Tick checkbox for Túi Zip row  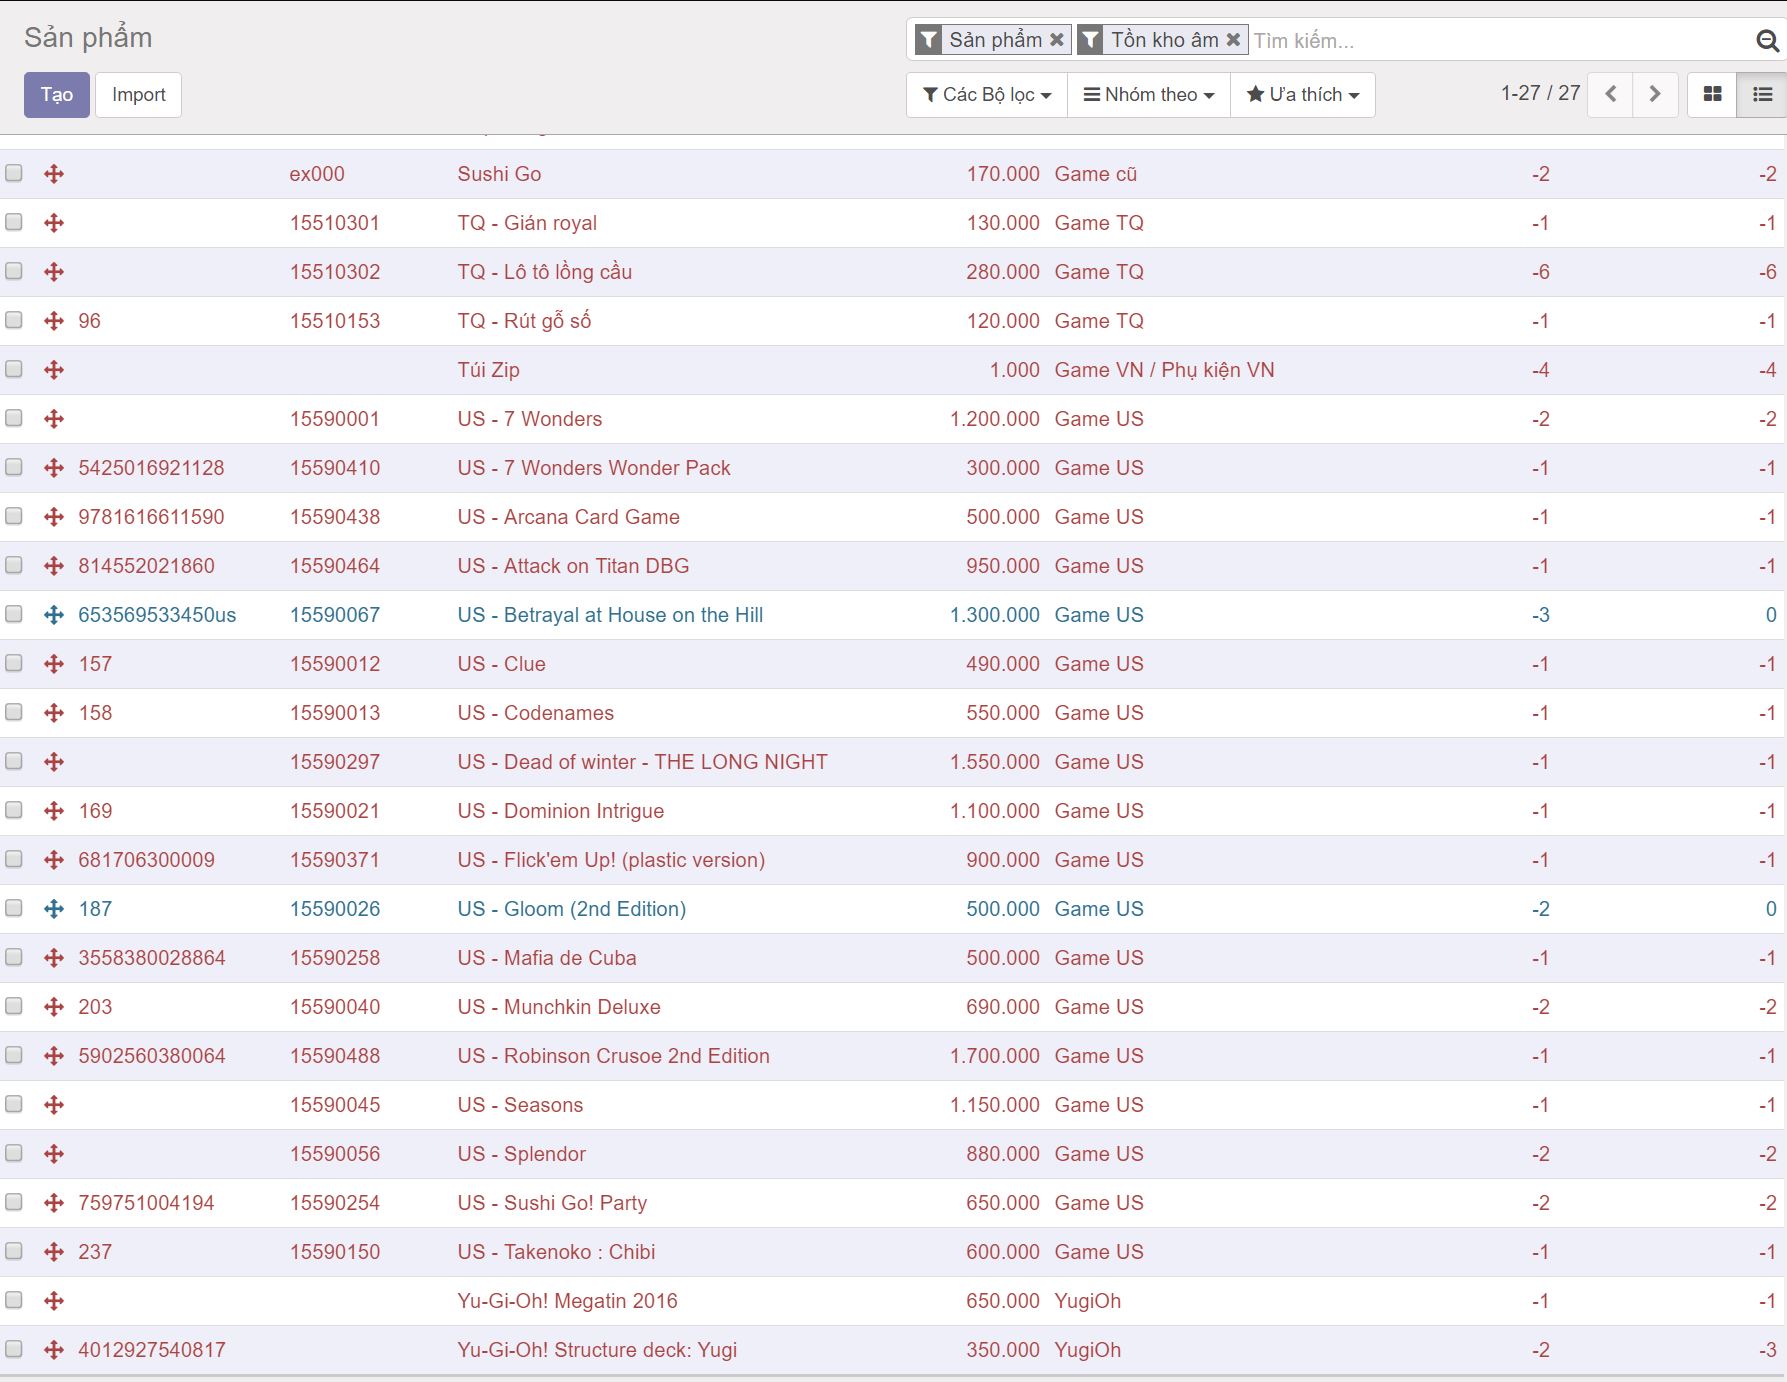tap(14, 369)
